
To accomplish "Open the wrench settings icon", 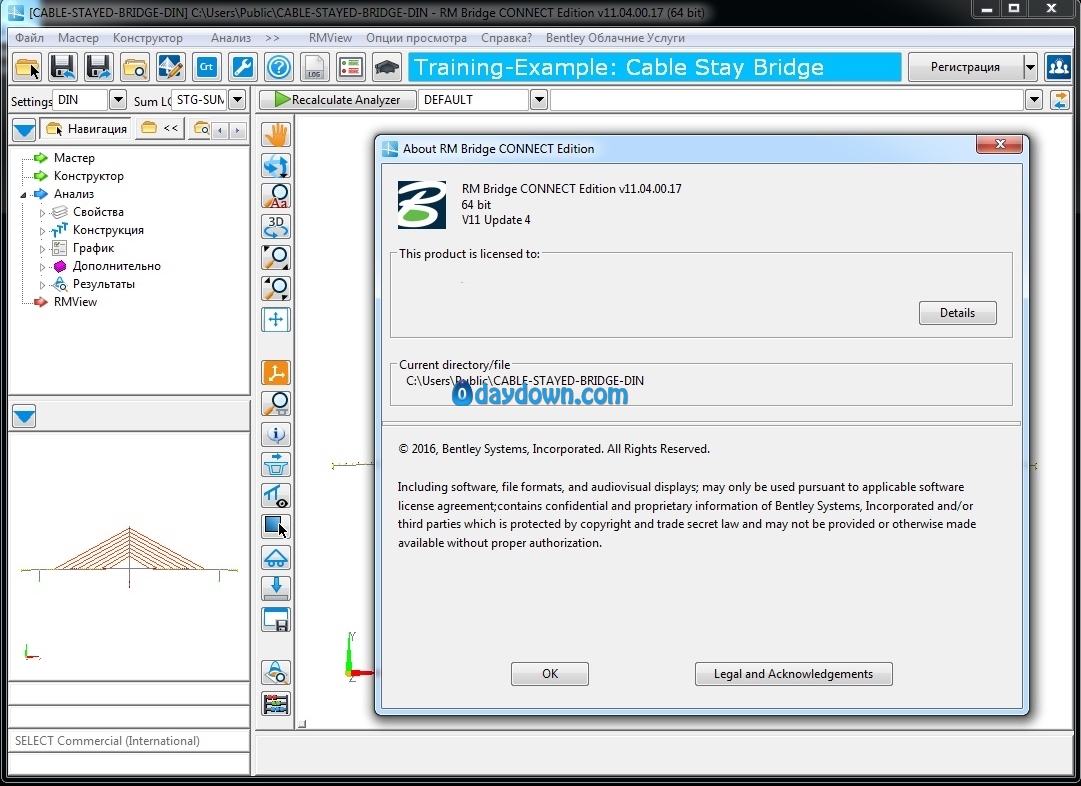I will tap(243, 67).
